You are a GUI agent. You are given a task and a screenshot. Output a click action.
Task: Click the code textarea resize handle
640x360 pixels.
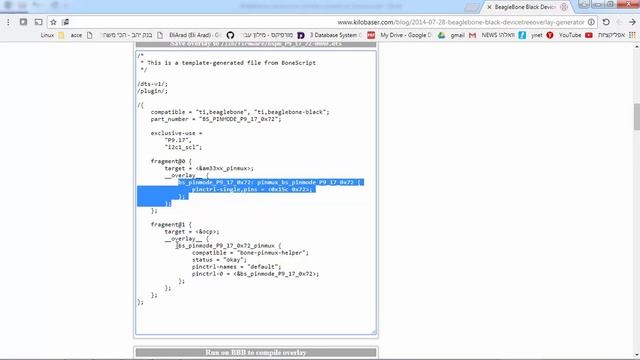coord(373,331)
